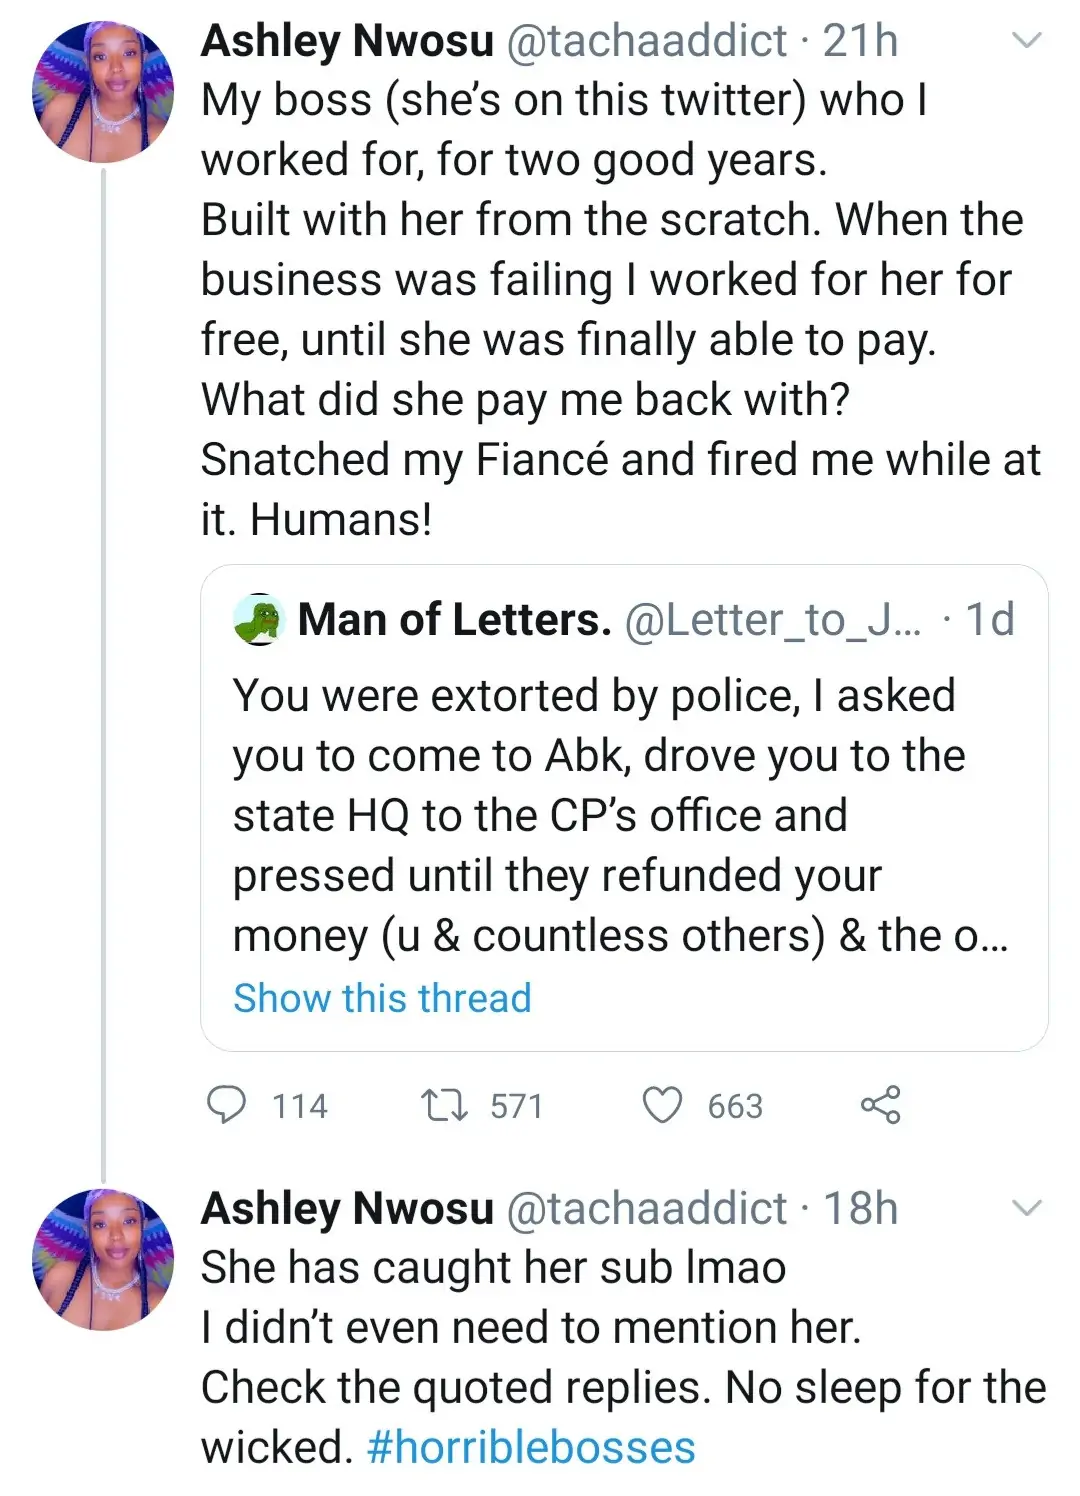Open Ashley Nwosu's avatar on the first tweet
The height and width of the screenshot is (1496, 1080).
pyautogui.click(x=104, y=93)
